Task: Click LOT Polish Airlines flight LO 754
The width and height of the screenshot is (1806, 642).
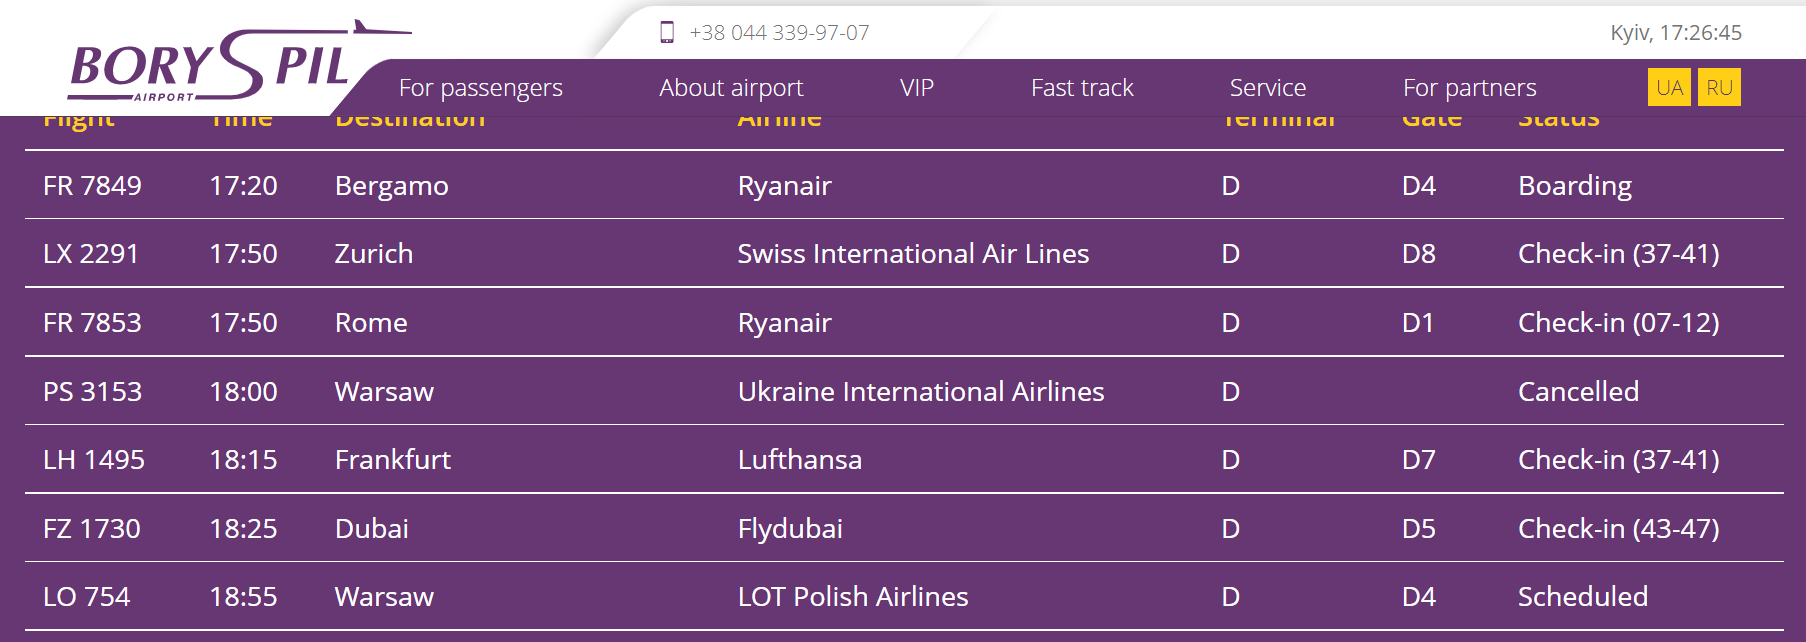Action: click(x=86, y=597)
